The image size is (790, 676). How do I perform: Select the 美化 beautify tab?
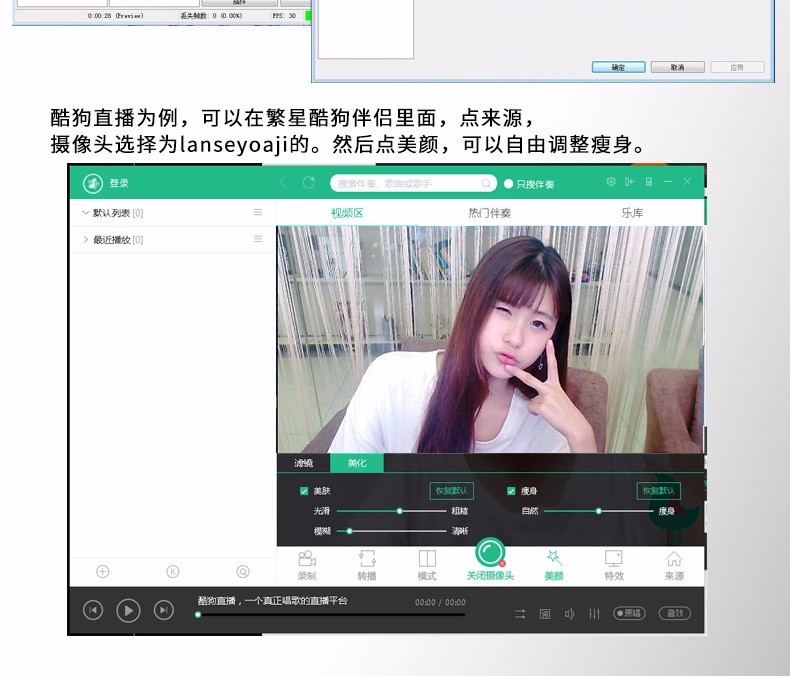click(x=357, y=463)
